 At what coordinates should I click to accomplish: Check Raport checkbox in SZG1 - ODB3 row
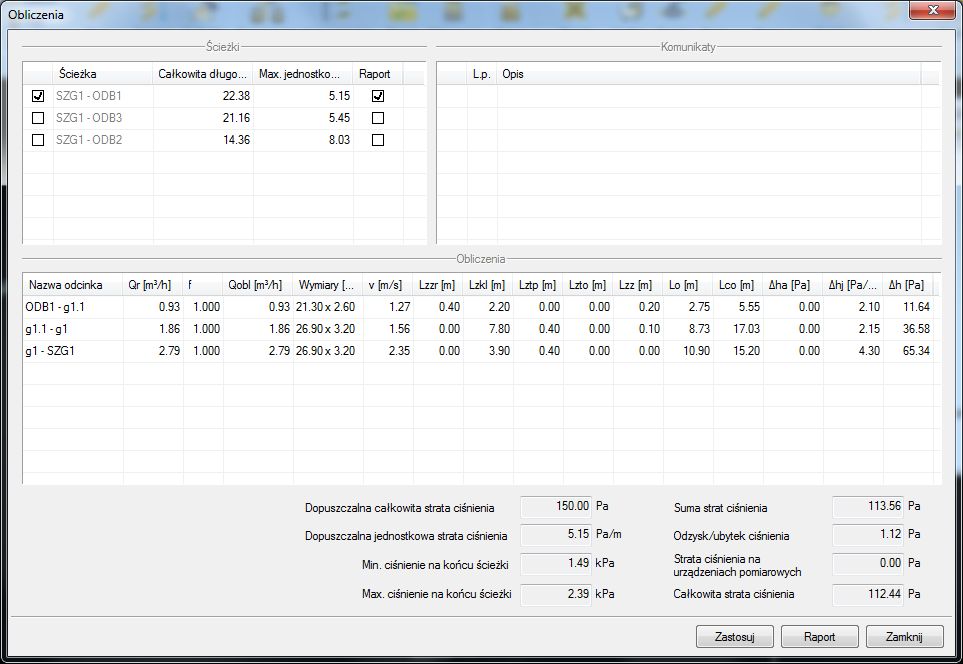pyautogui.click(x=378, y=118)
